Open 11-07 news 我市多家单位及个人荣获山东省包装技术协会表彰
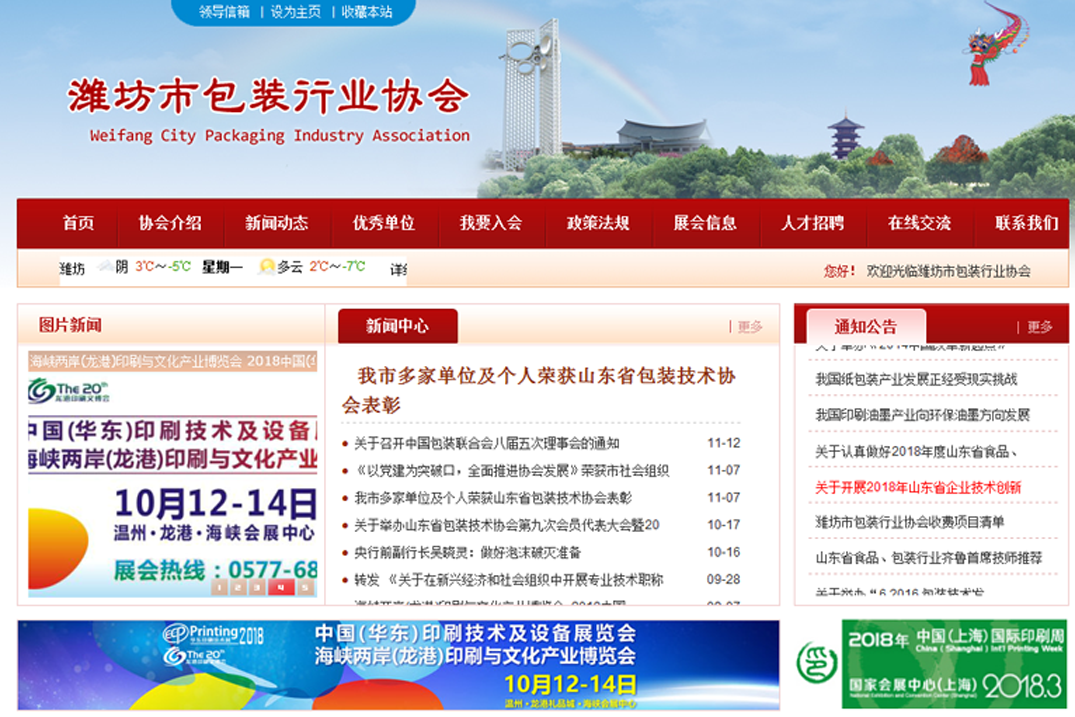Screen dimensions: 1075x717 coord(493,498)
